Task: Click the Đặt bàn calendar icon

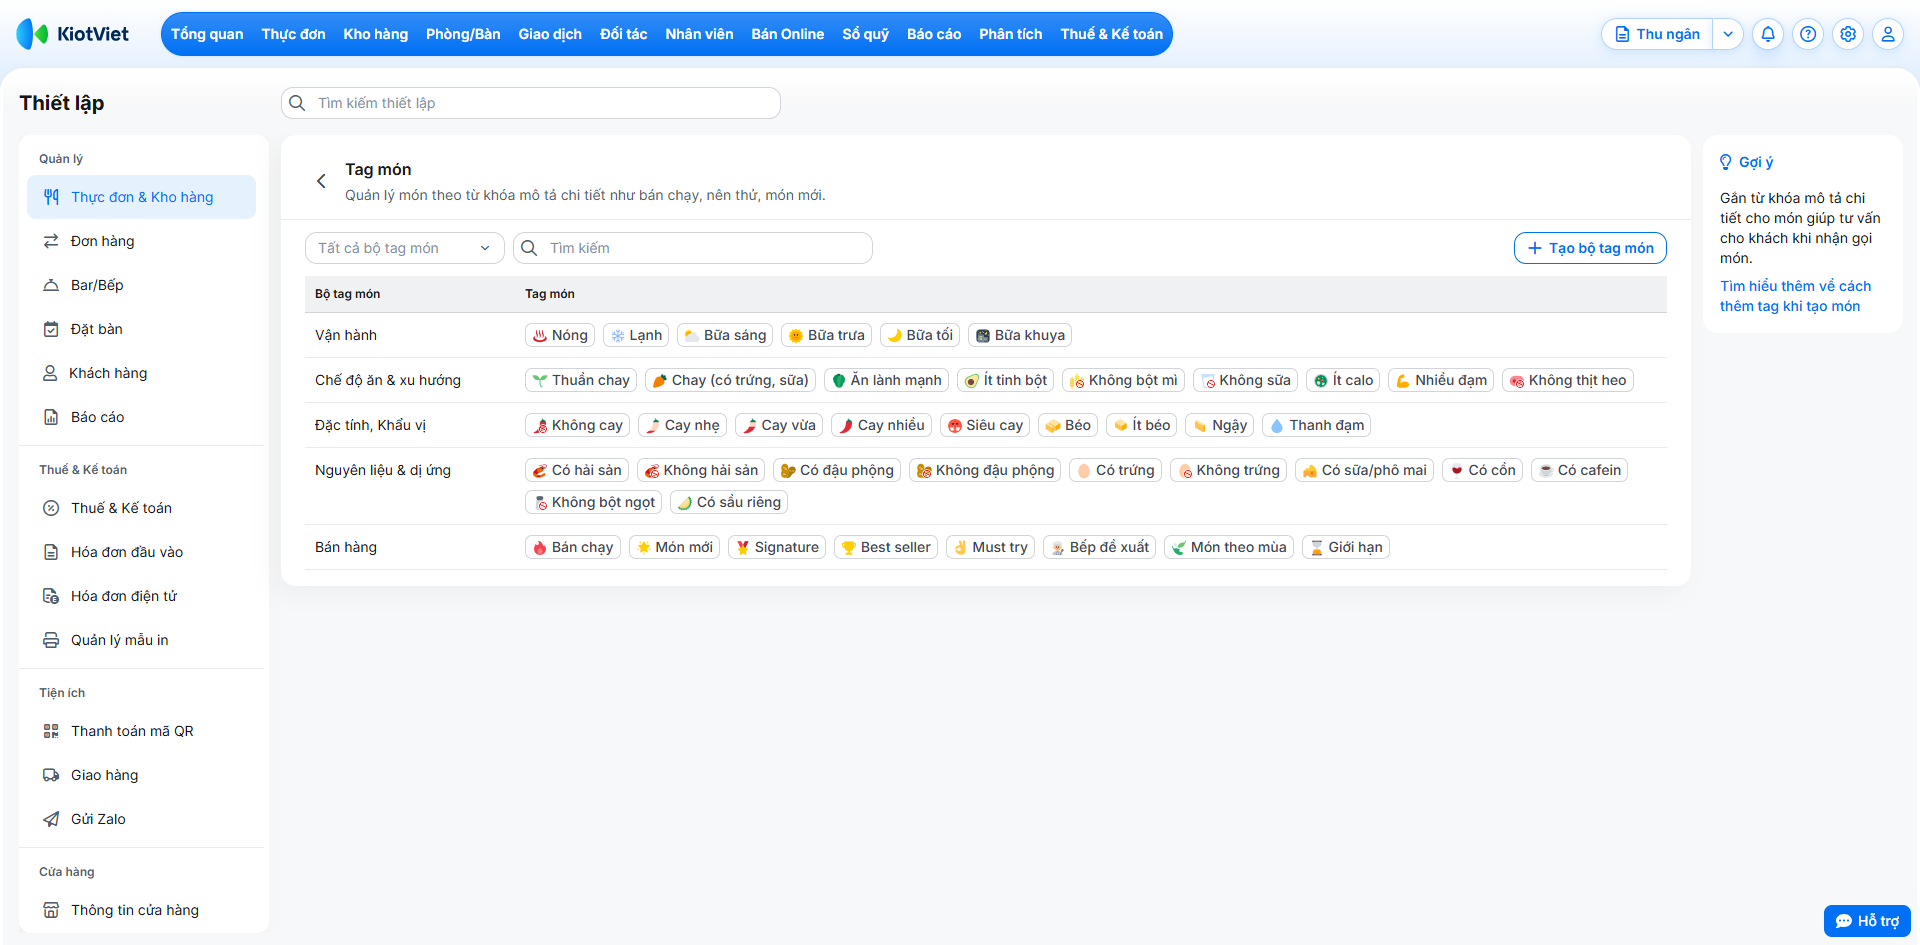Action: pyautogui.click(x=51, y=329)
